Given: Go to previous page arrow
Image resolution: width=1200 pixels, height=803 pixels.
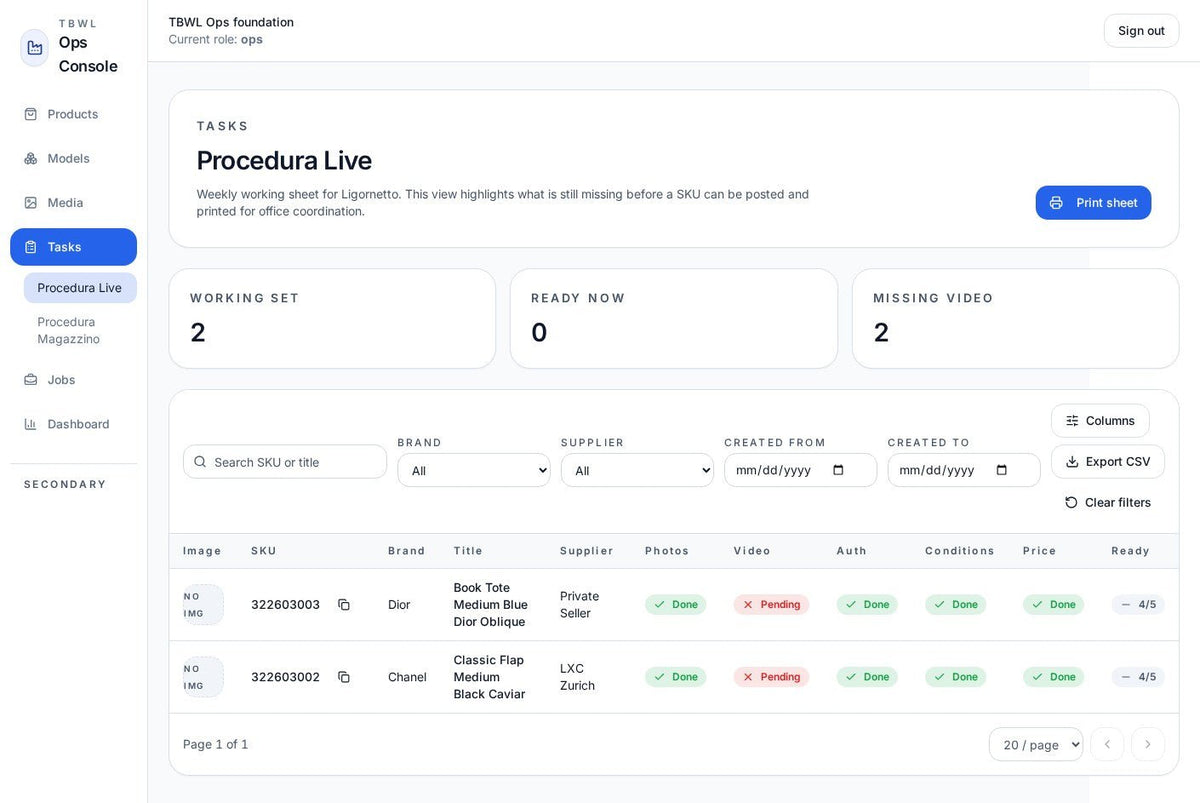Looking at the screenshot, I should click(1107, 744).
